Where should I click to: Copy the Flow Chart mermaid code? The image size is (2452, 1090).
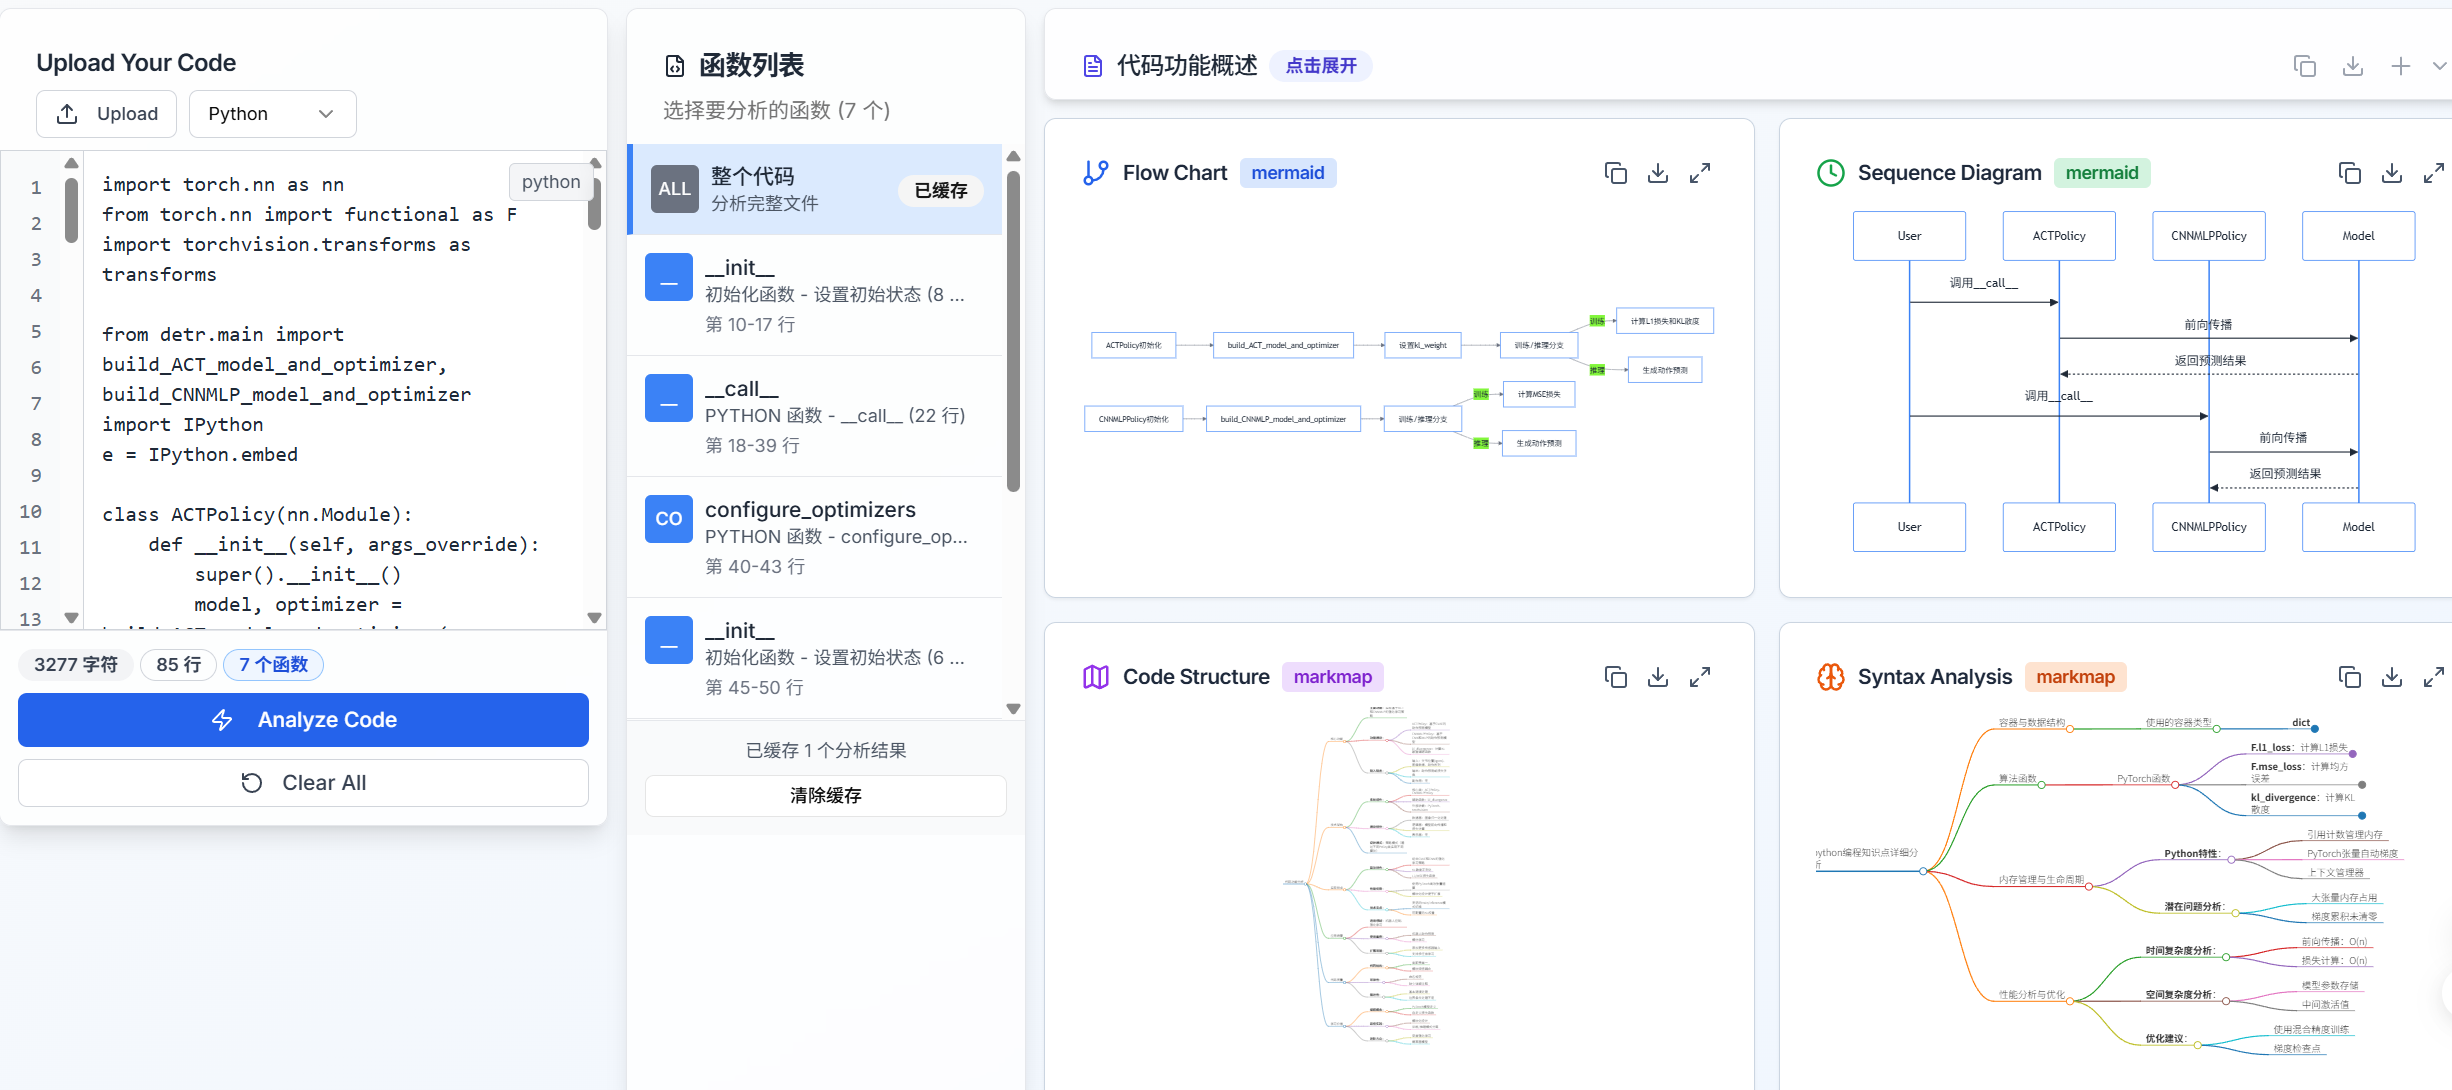[1616, 172]
